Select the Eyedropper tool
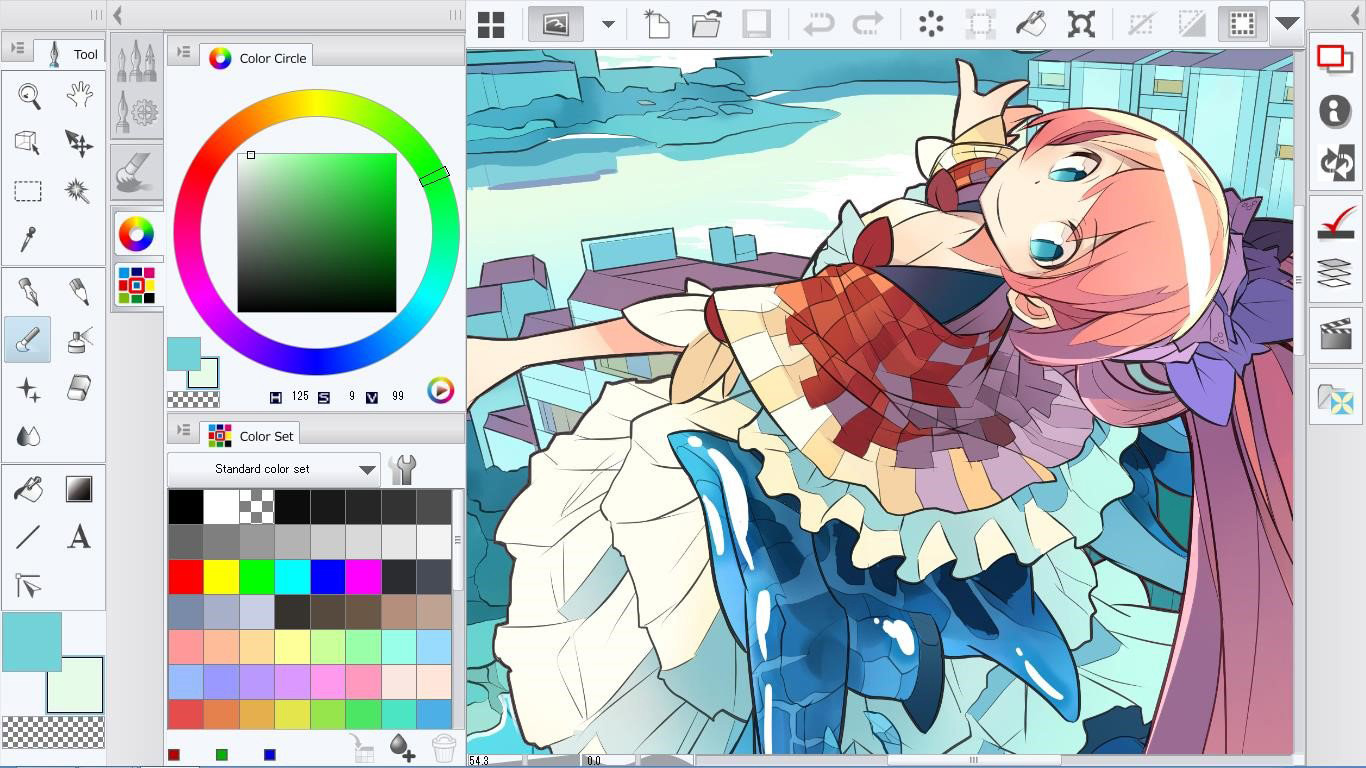This screenshot has height=768, width=1366. click(x=27, y=240)
